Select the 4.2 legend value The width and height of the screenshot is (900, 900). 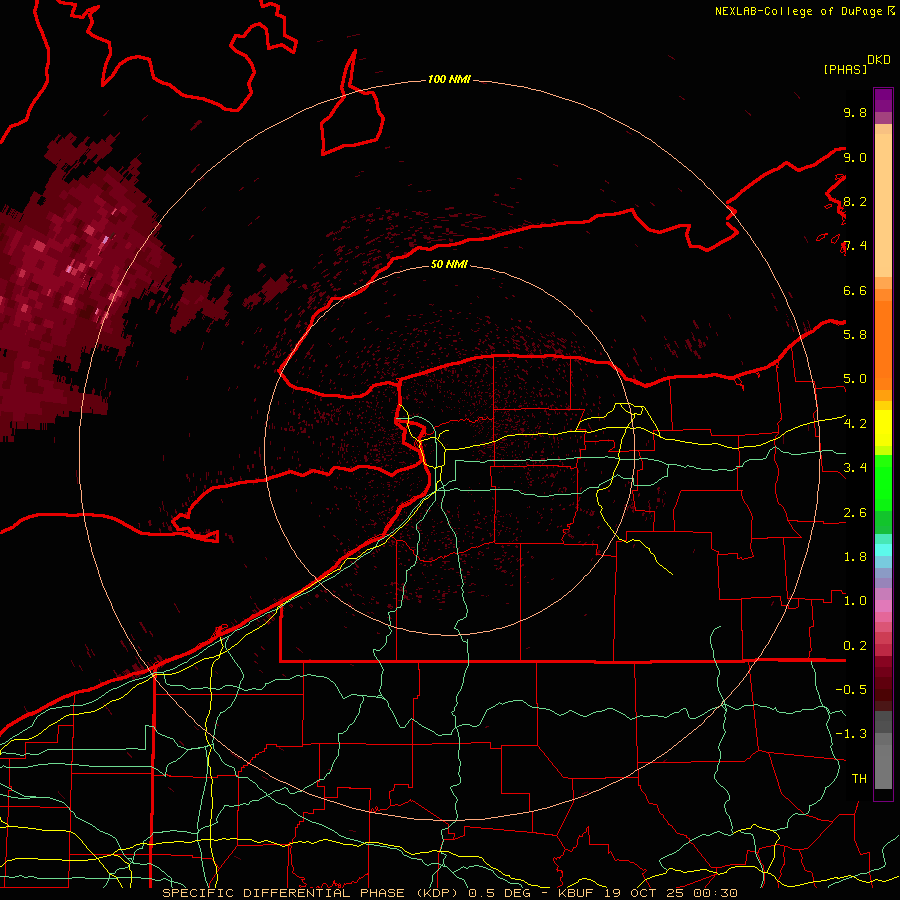[x=855, y=424]
